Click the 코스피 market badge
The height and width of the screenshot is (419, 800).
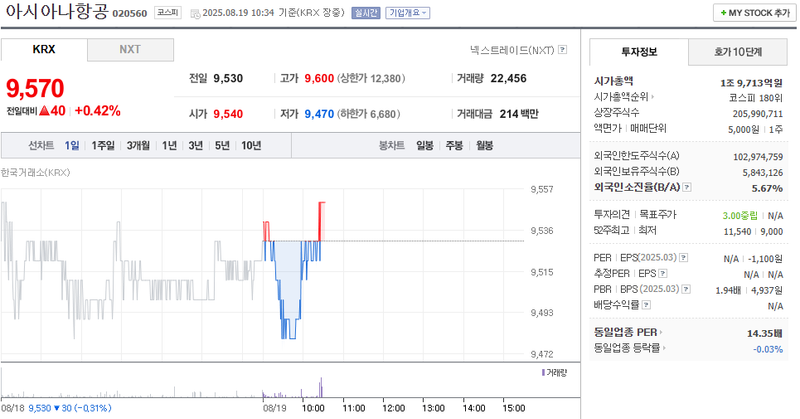tap(168, 12)
